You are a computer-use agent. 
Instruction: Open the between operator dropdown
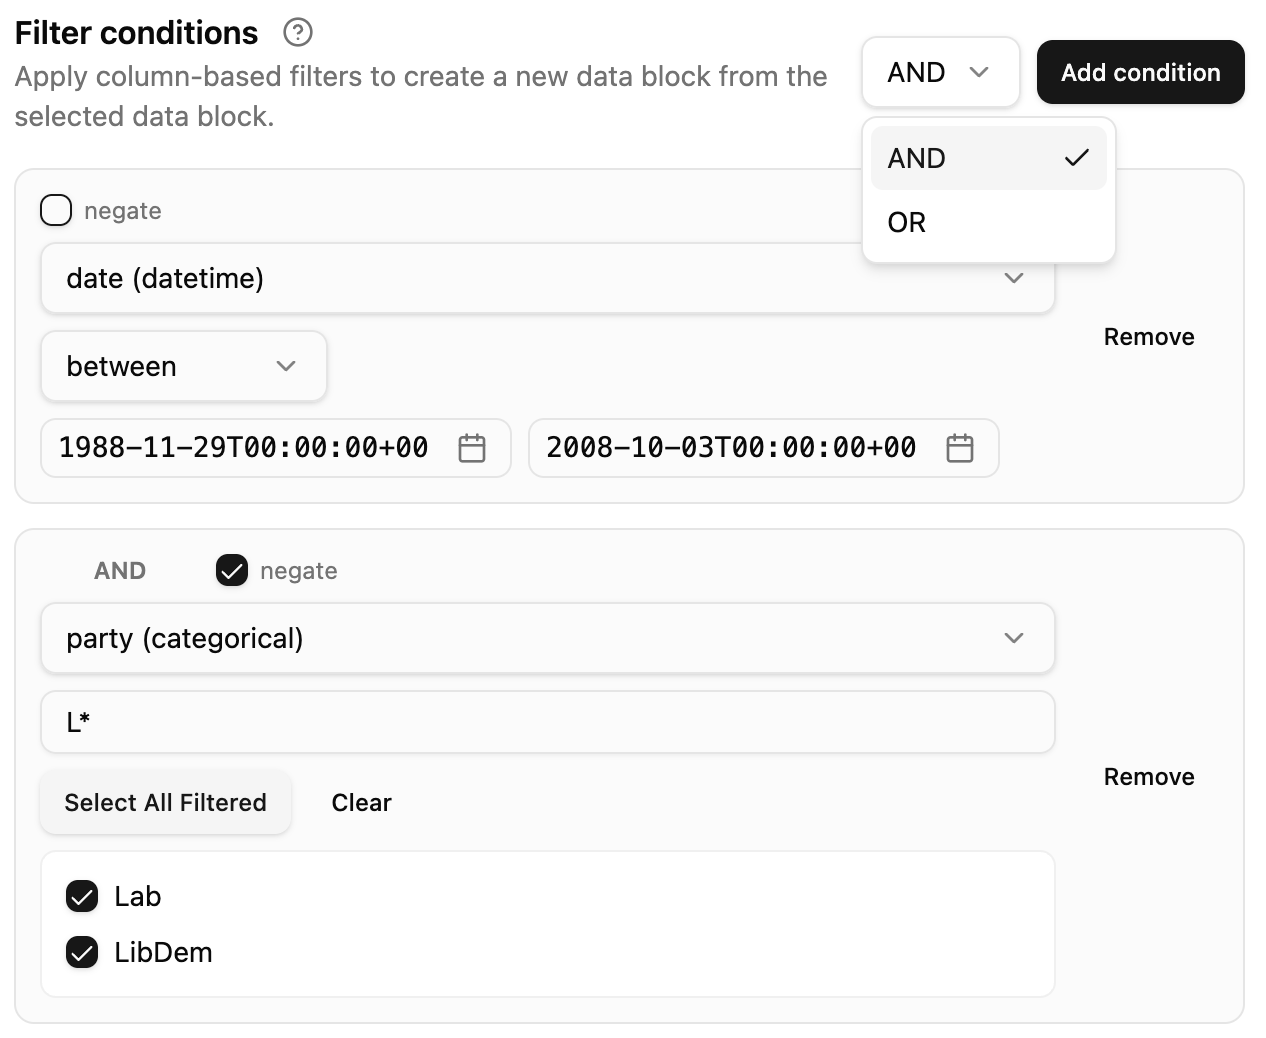[184, 366]
